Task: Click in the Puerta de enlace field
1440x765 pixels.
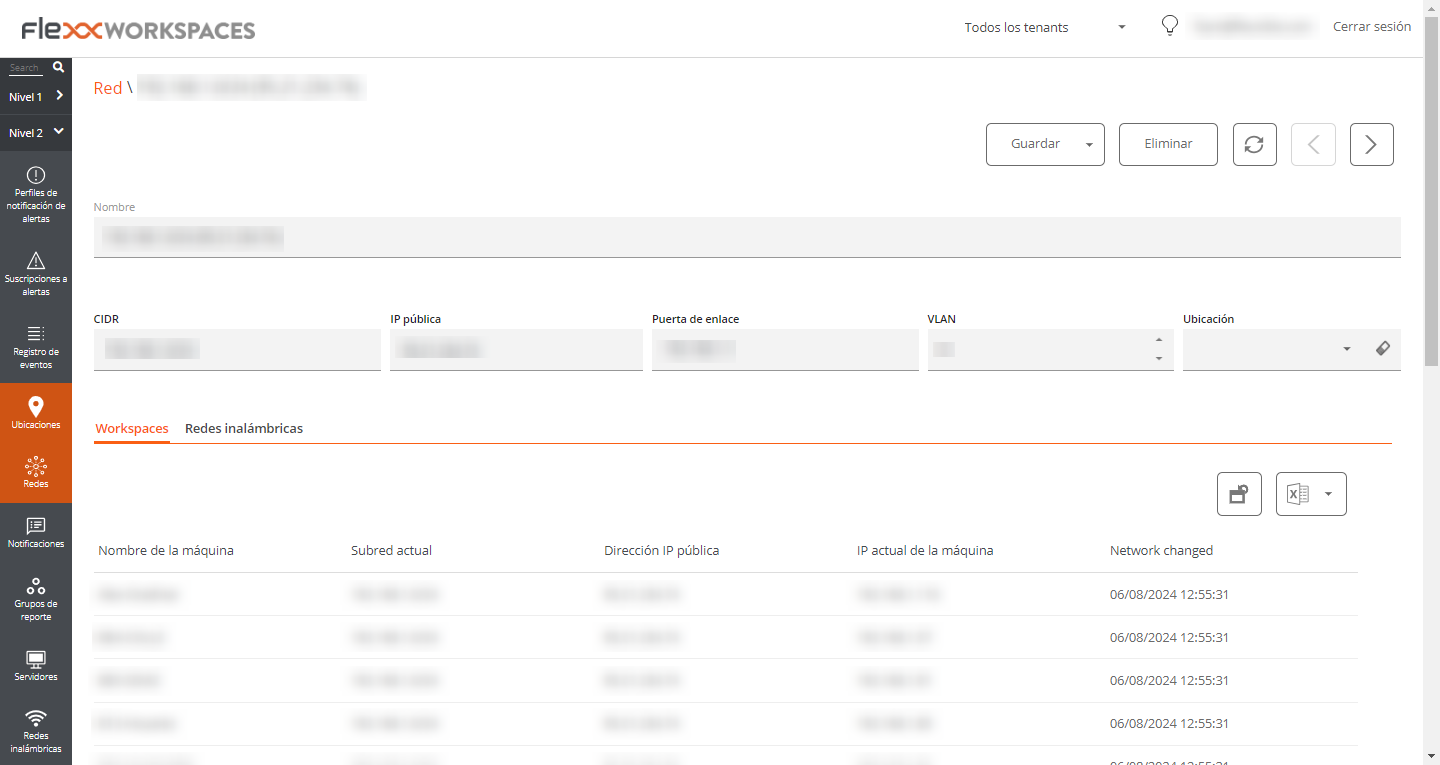Action: [785, 349]
